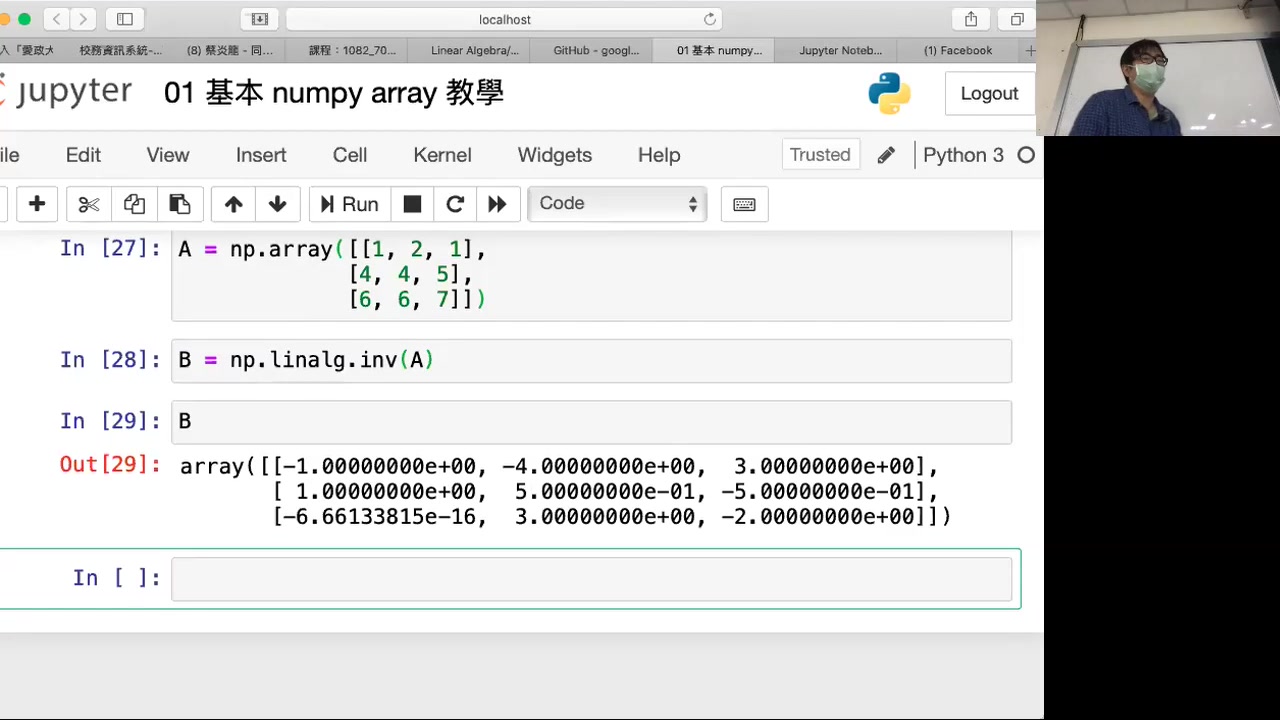Restart the kernel

[455, 204]
